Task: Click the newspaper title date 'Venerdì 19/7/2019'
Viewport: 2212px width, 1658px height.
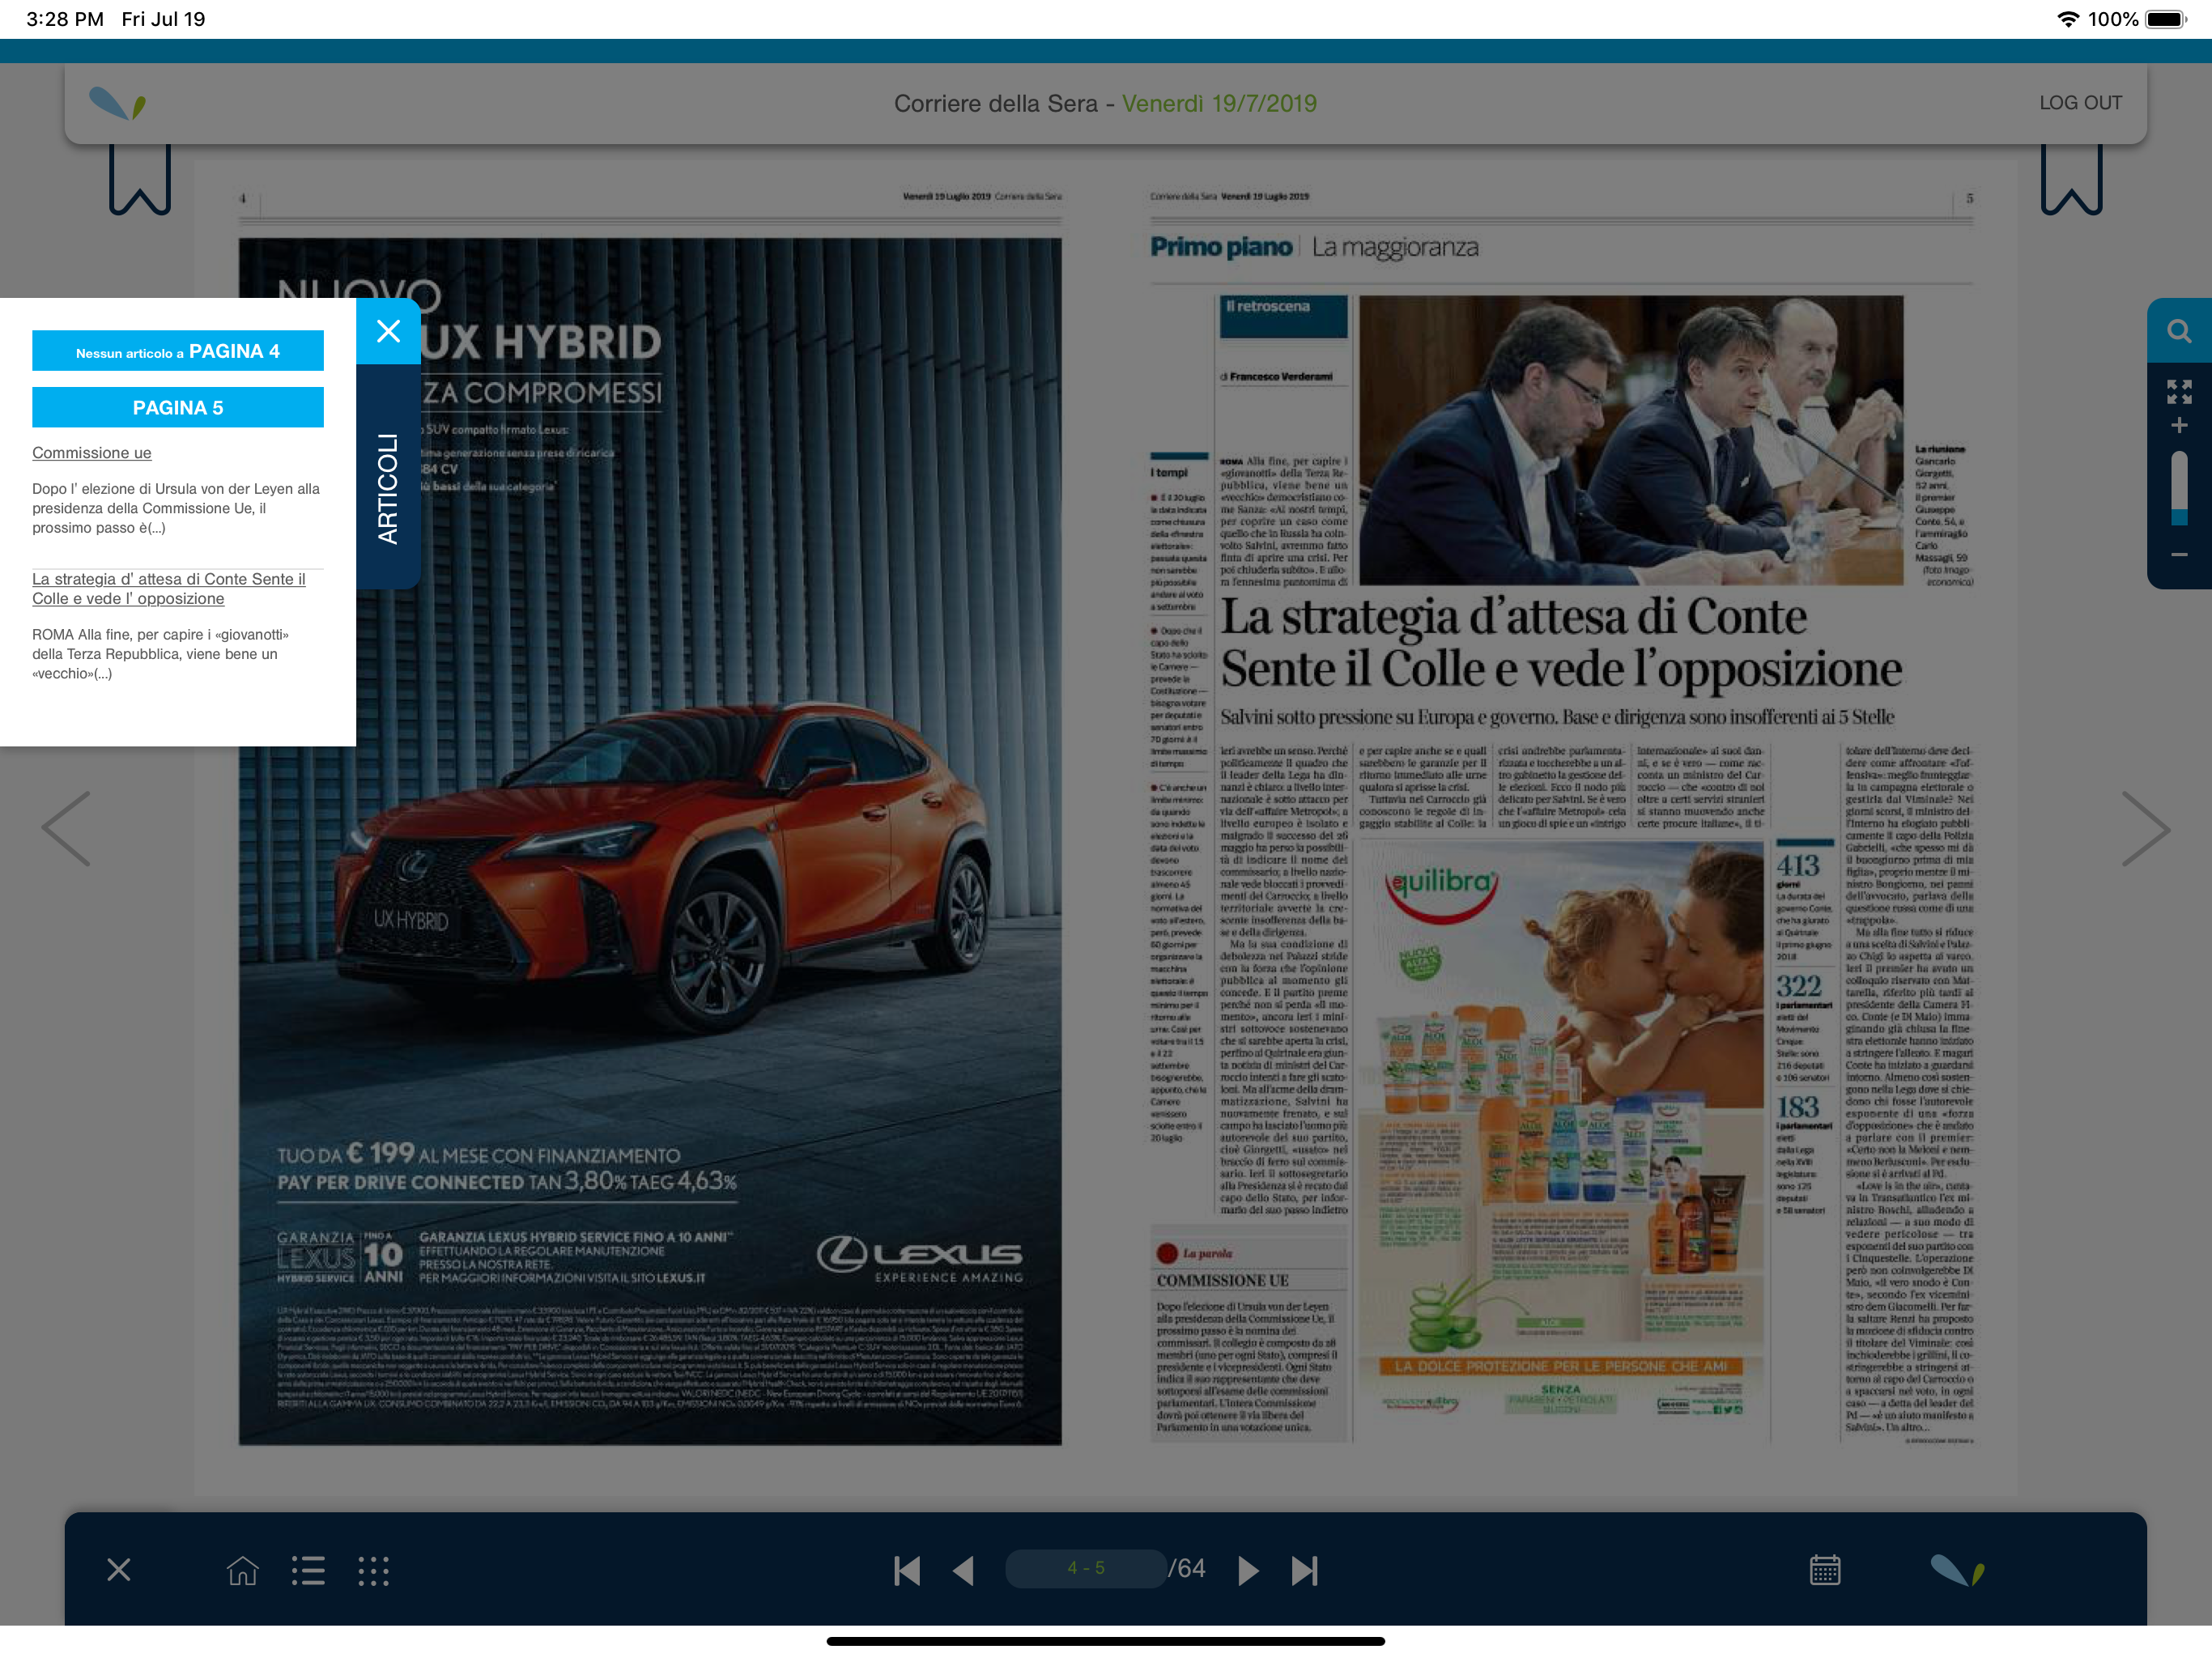Action: point(1219,103)
